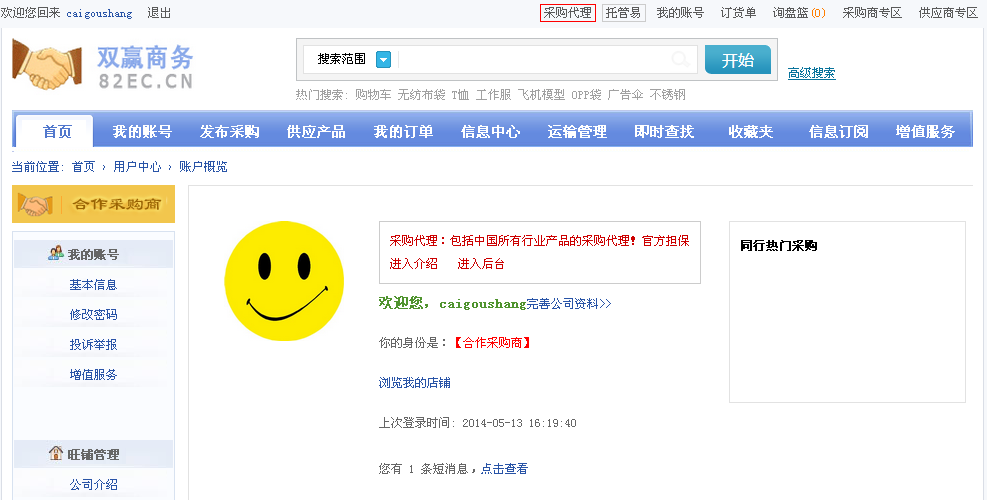Screen dimensions: 987x500
Task: Click 退出 to log out
Action: coord(159,13)
